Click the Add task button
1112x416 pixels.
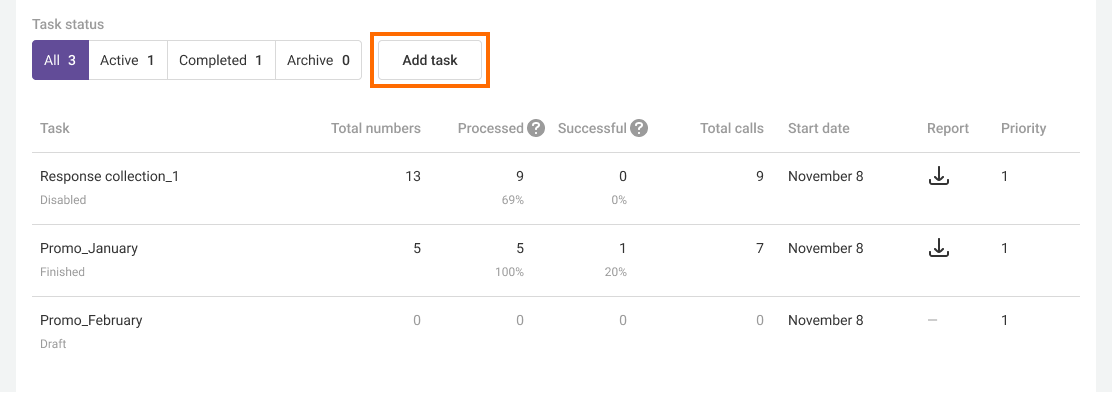(430, 60)
